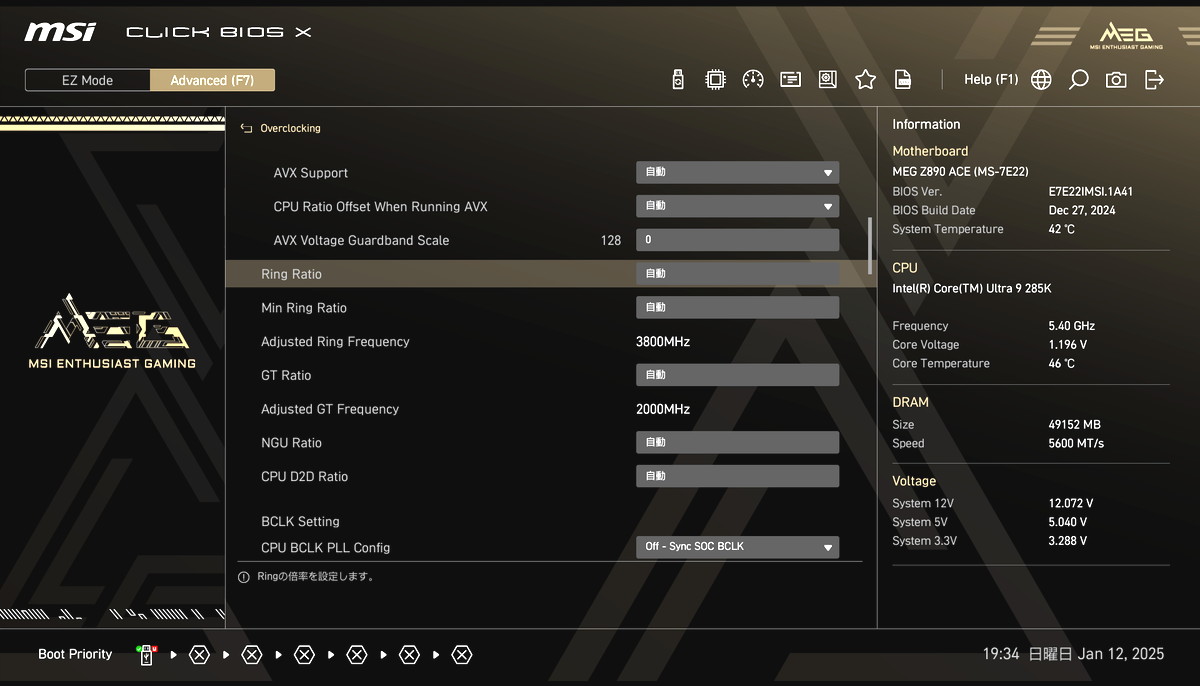Open the hardware monitor board icon
The image size is (1200, 686).
(x=828, y=80)
